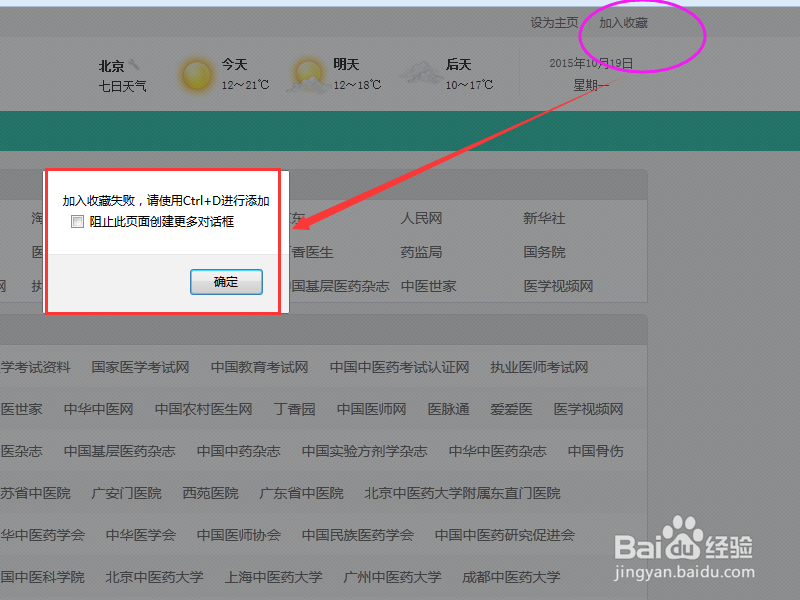The image size is (800, 600).
Task: Open 中国基层医药杂志 link before 中国中药杂志
Action: coord(119,451)
